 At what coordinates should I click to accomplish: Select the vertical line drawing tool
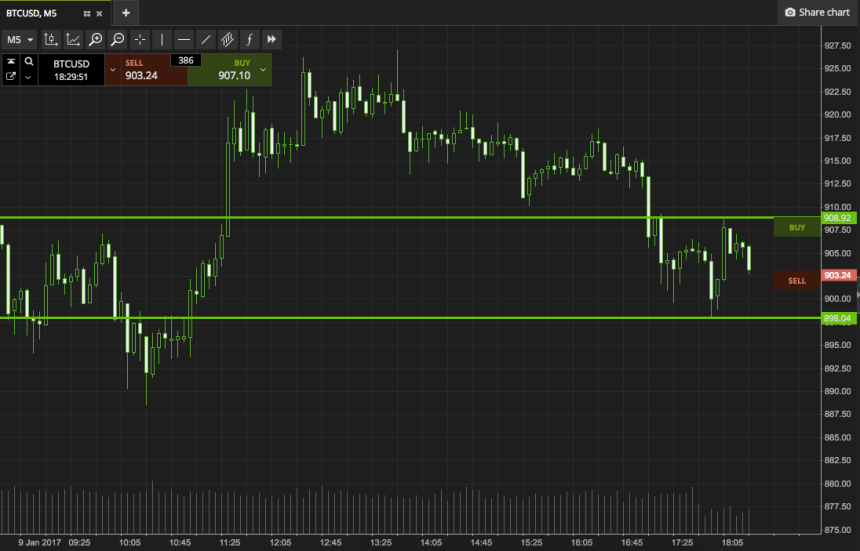click(x=162, y=39)
